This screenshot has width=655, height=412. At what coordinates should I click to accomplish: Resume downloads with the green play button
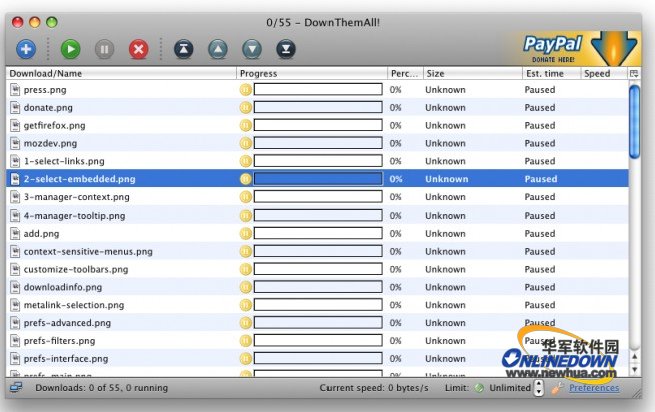tap(71, 49)
